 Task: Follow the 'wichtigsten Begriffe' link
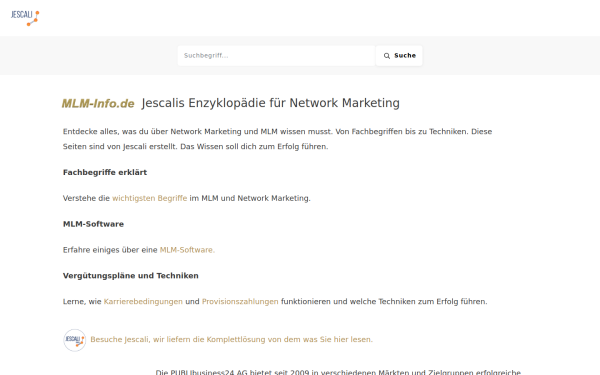150,198
